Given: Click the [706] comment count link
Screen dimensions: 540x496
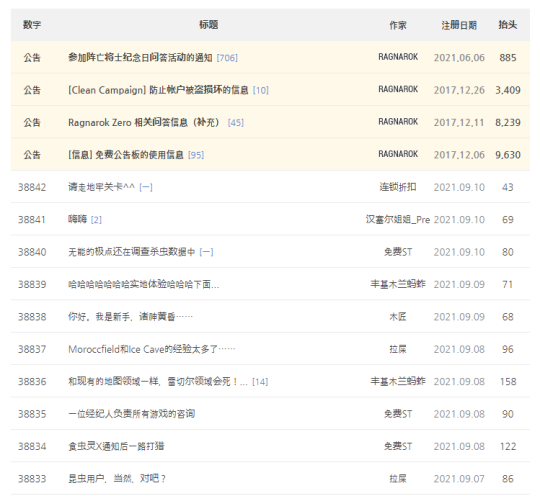Looking at the screenshot, I should pyautogui.click(x=227, y=58).
